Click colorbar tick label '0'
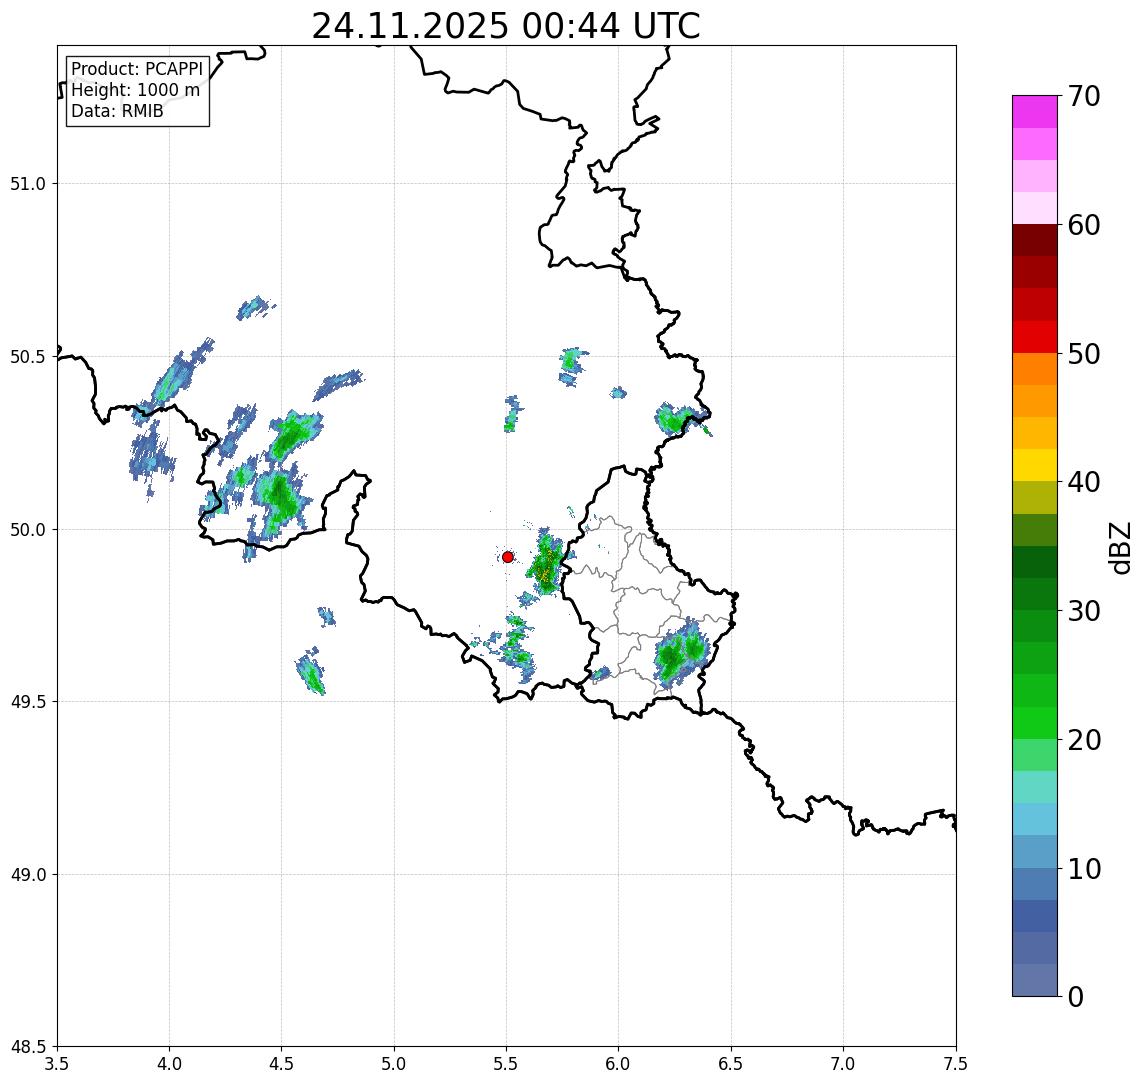 [1076, 996]
